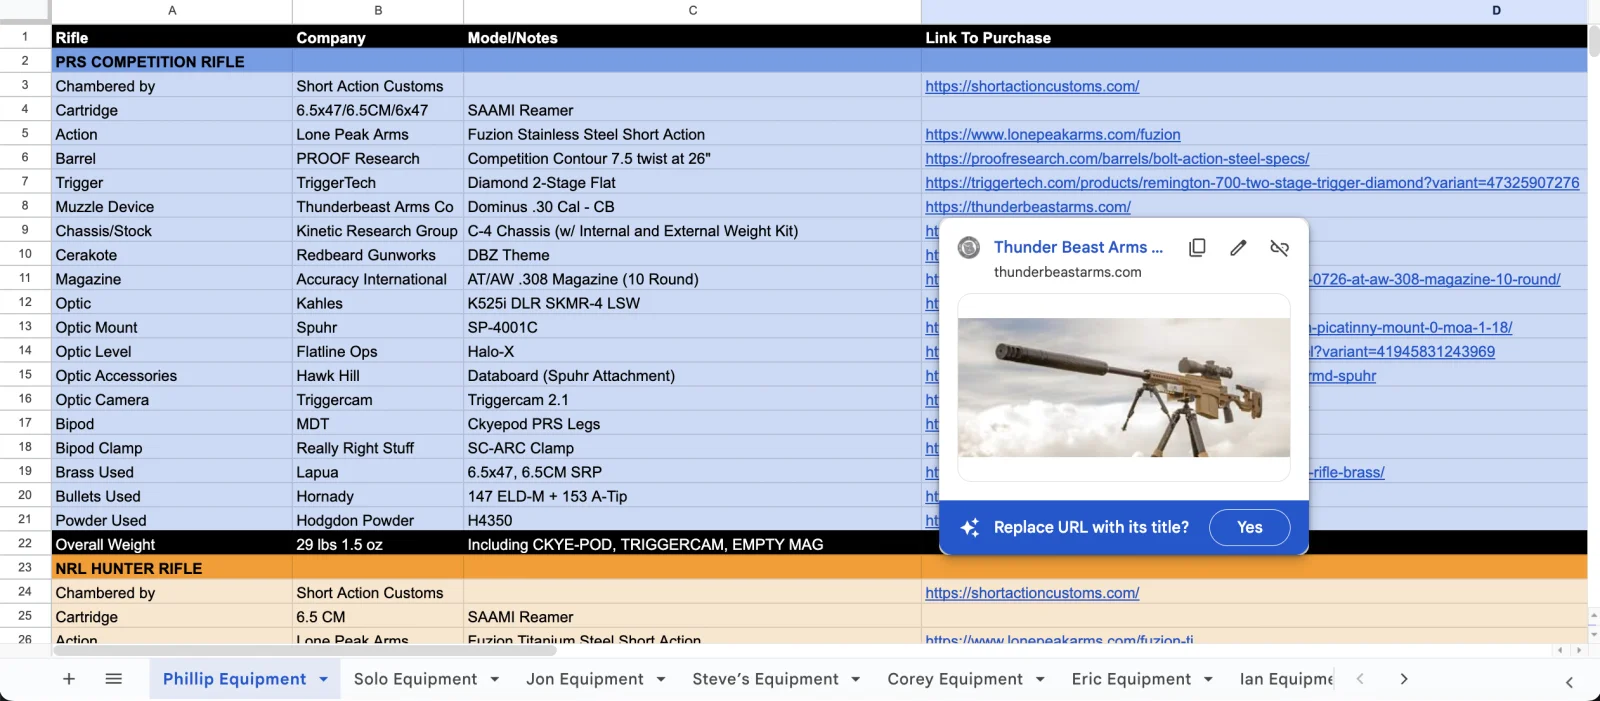Open triggertech.com diamond trigger link
This screenshot has width=1600, height=701.
click(x=1252, y=182)
